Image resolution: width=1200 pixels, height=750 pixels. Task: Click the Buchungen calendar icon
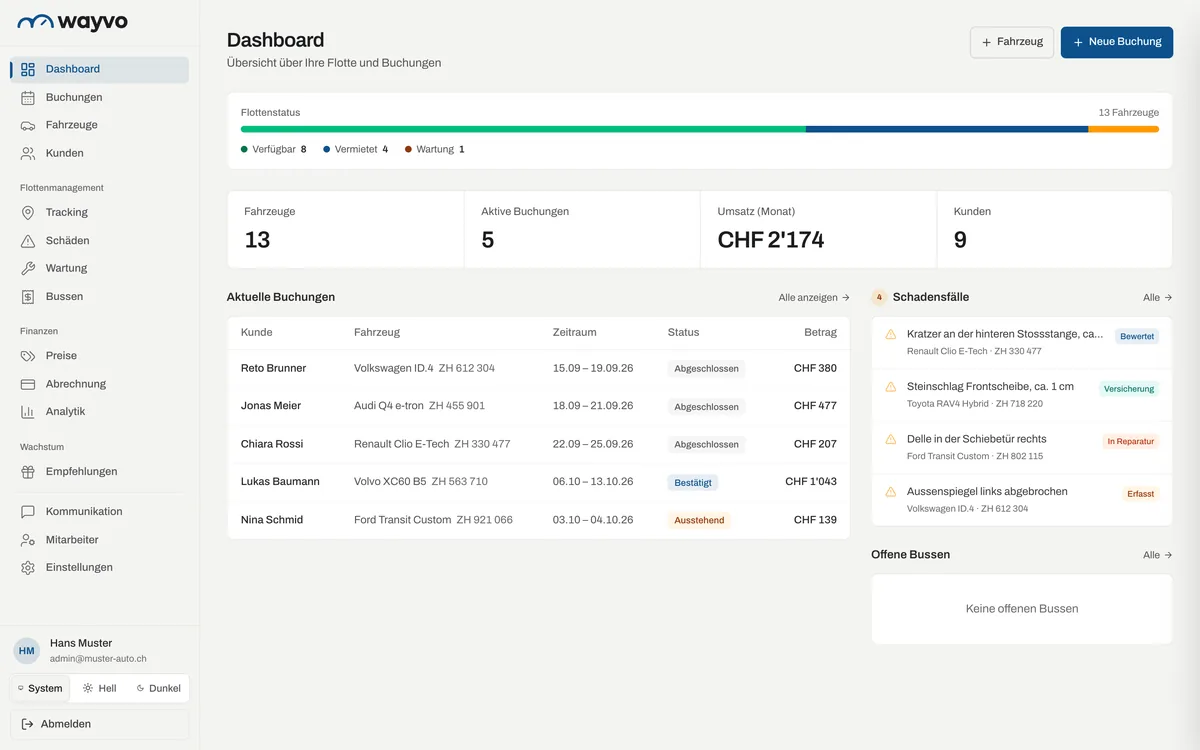tap(28, 97)
